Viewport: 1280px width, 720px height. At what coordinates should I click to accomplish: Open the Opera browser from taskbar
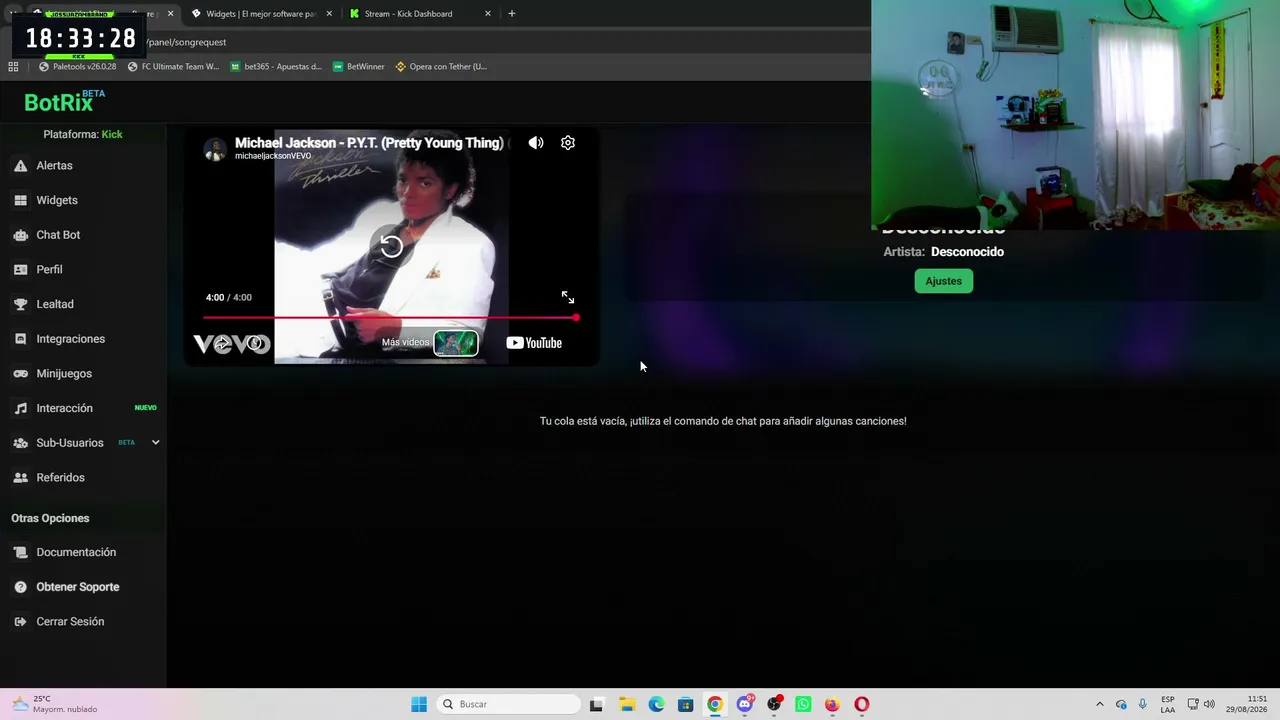click(862, 704)
